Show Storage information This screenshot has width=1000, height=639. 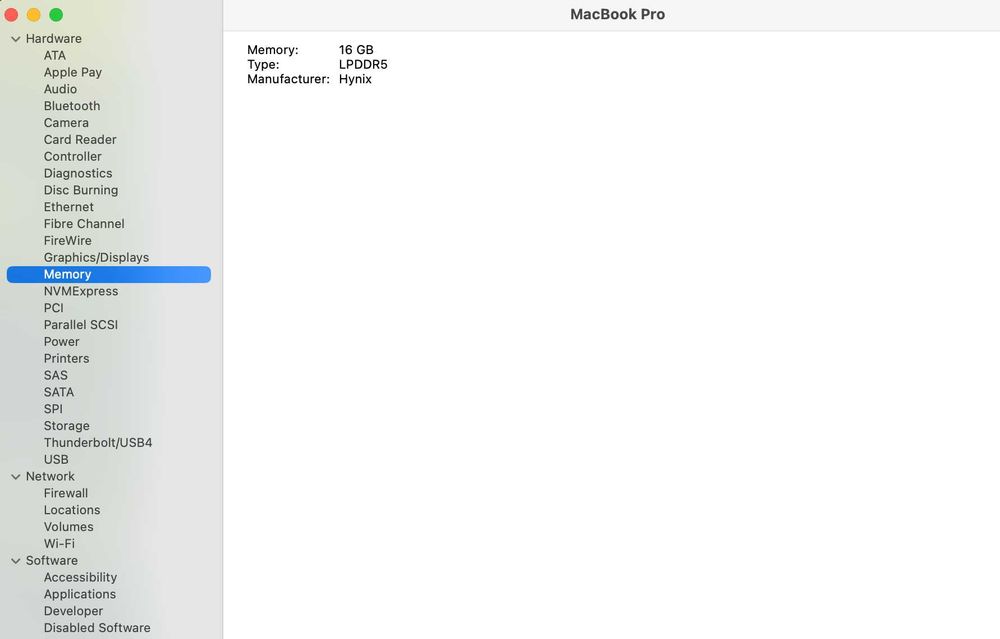(x=66, y=426)
